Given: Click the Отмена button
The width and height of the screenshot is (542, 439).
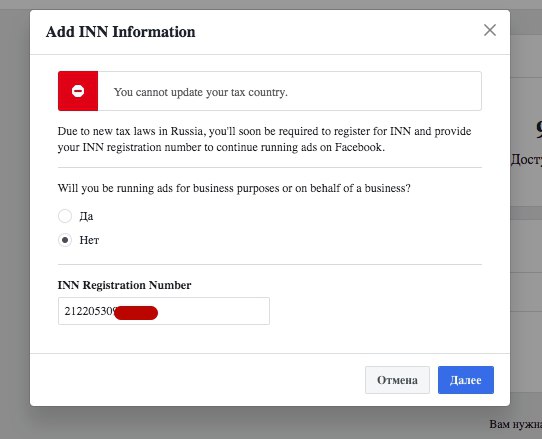Looking at the screenshot, I should point(397,380).
